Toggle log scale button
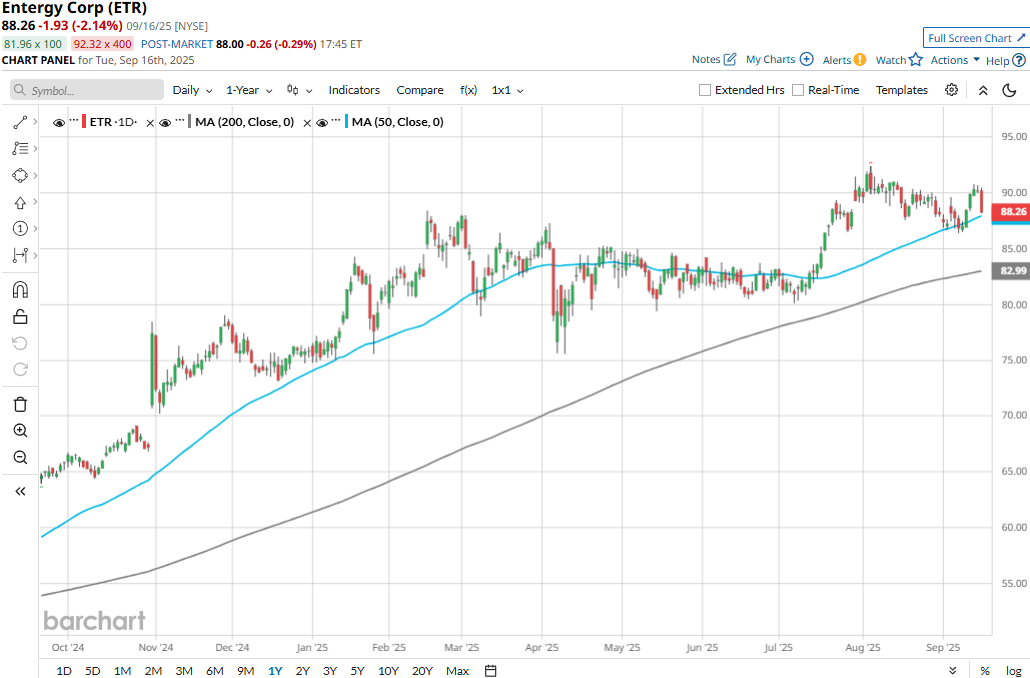The height and width of the screenshot is (678, 1030). pyautogui.click(x=1014, y=671)
